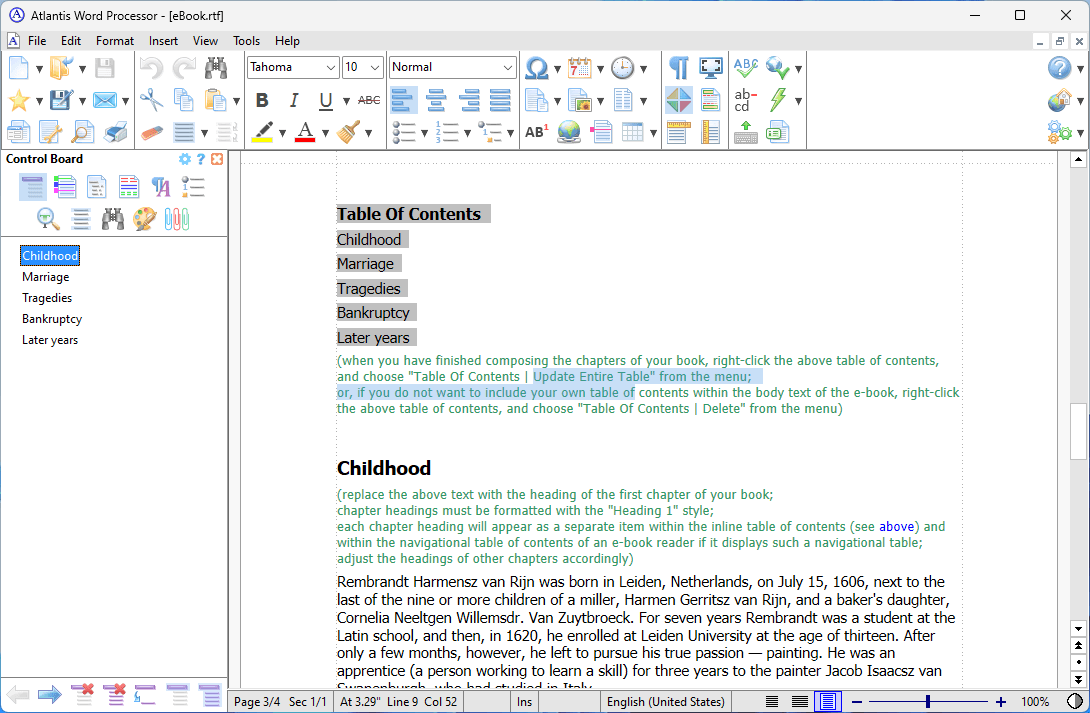Click the Redo arrow icon
This screenshot has height=713, width=1090.
(x=184, y=67)
